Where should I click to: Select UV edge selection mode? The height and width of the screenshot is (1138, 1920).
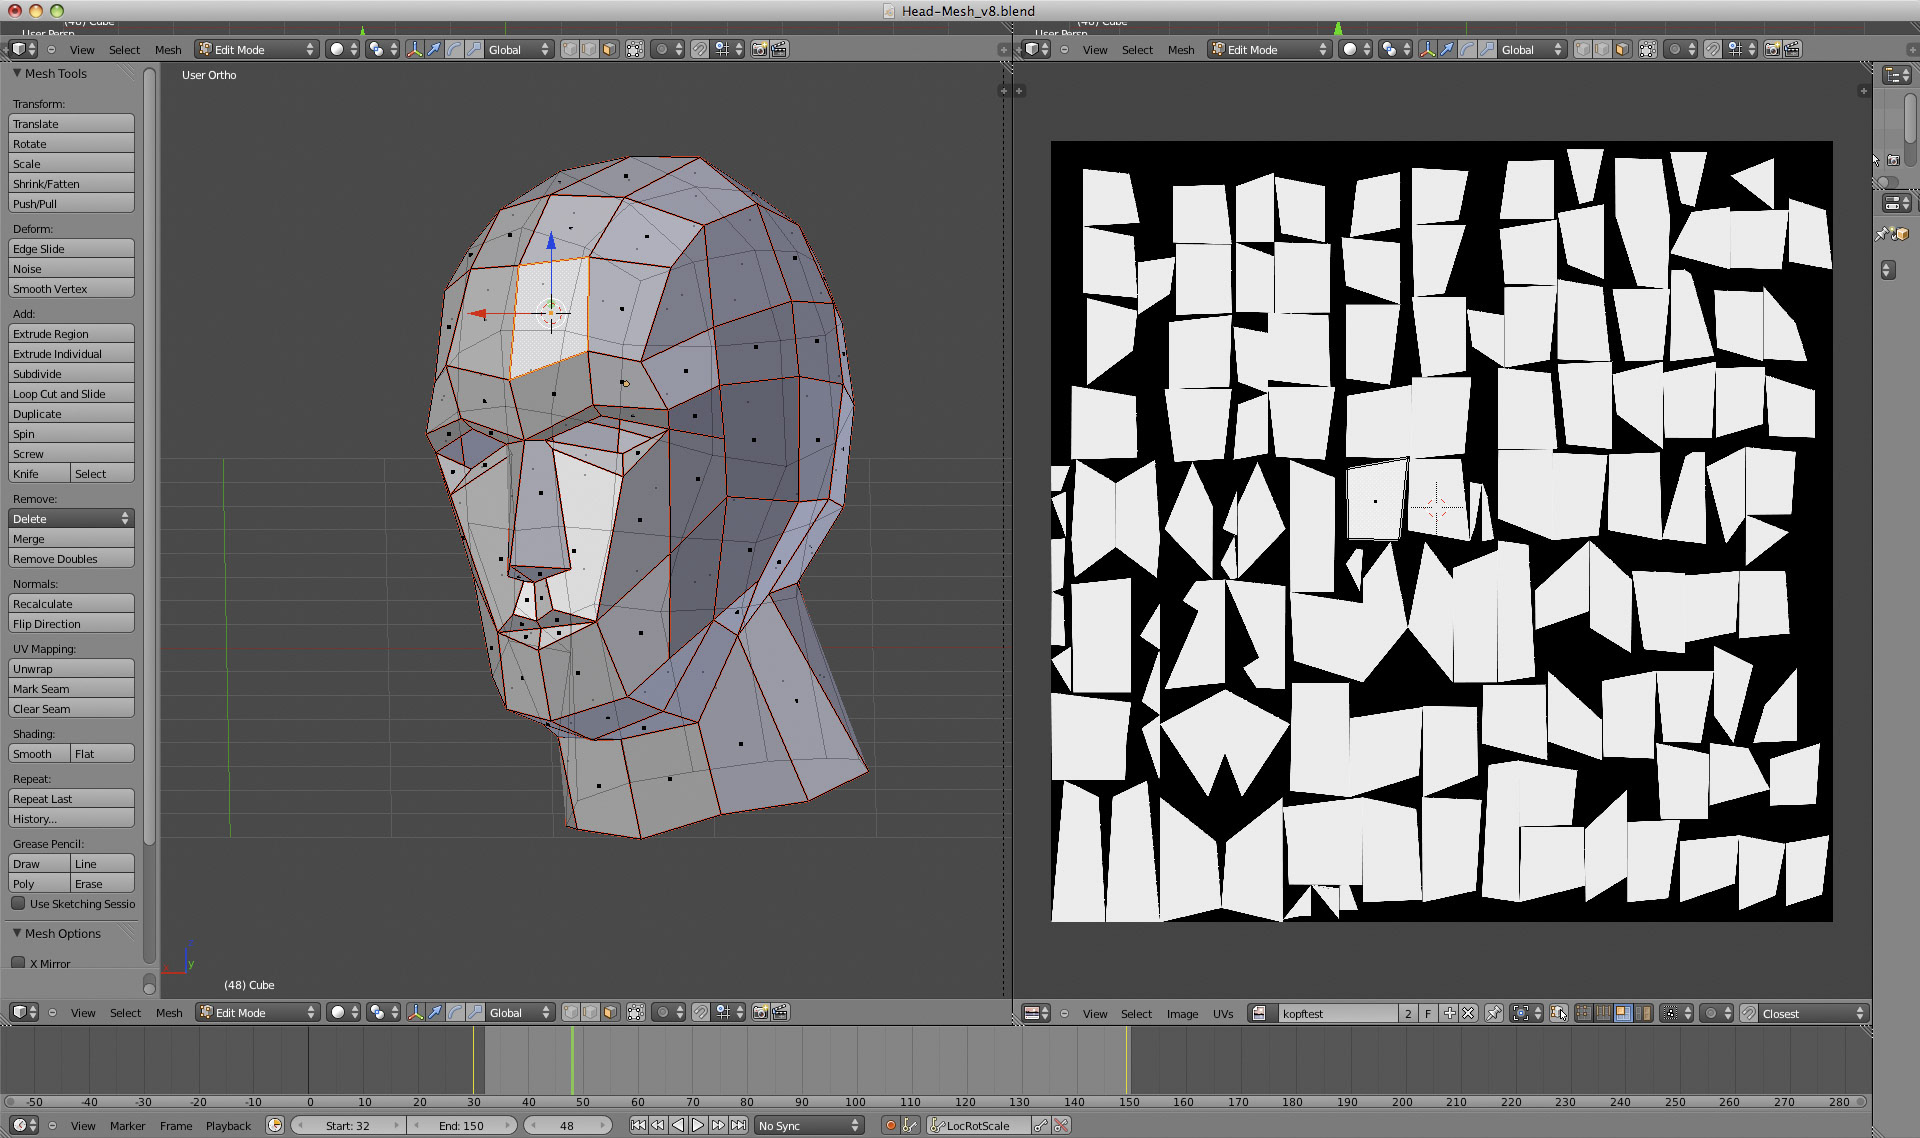coord(1604,1013)
